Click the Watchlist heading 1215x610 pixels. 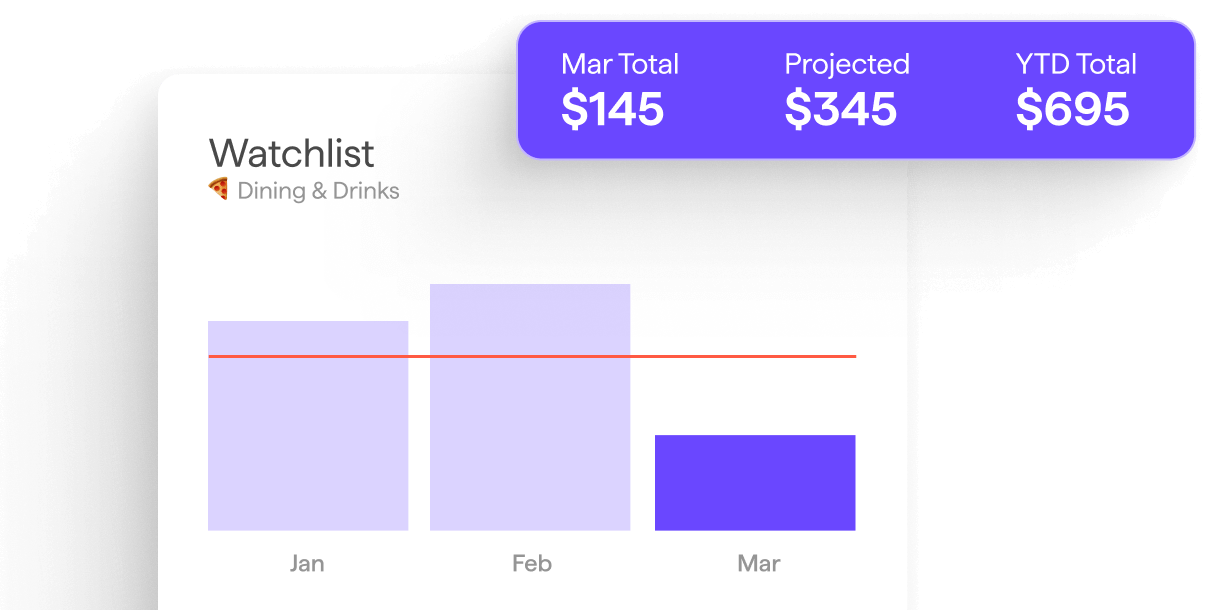pos(291,153)
